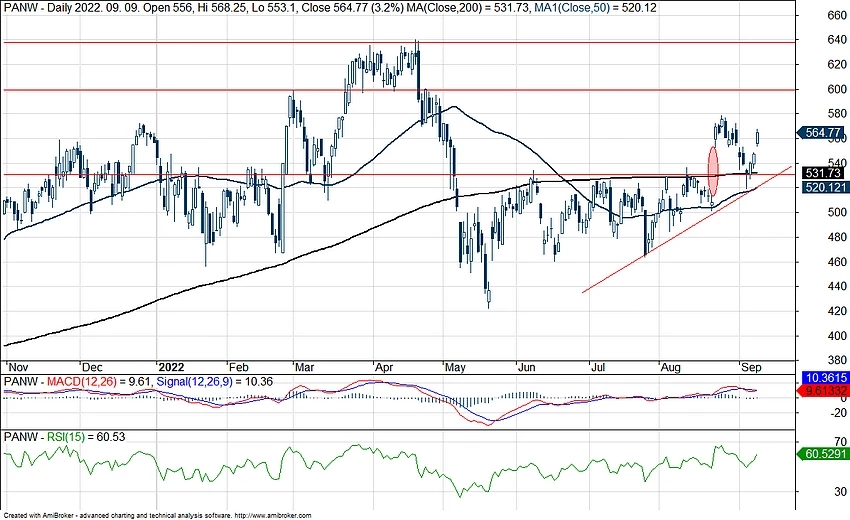
Task: Click the Signal(12,26,9) = 10.36 label
Action: 214,382
